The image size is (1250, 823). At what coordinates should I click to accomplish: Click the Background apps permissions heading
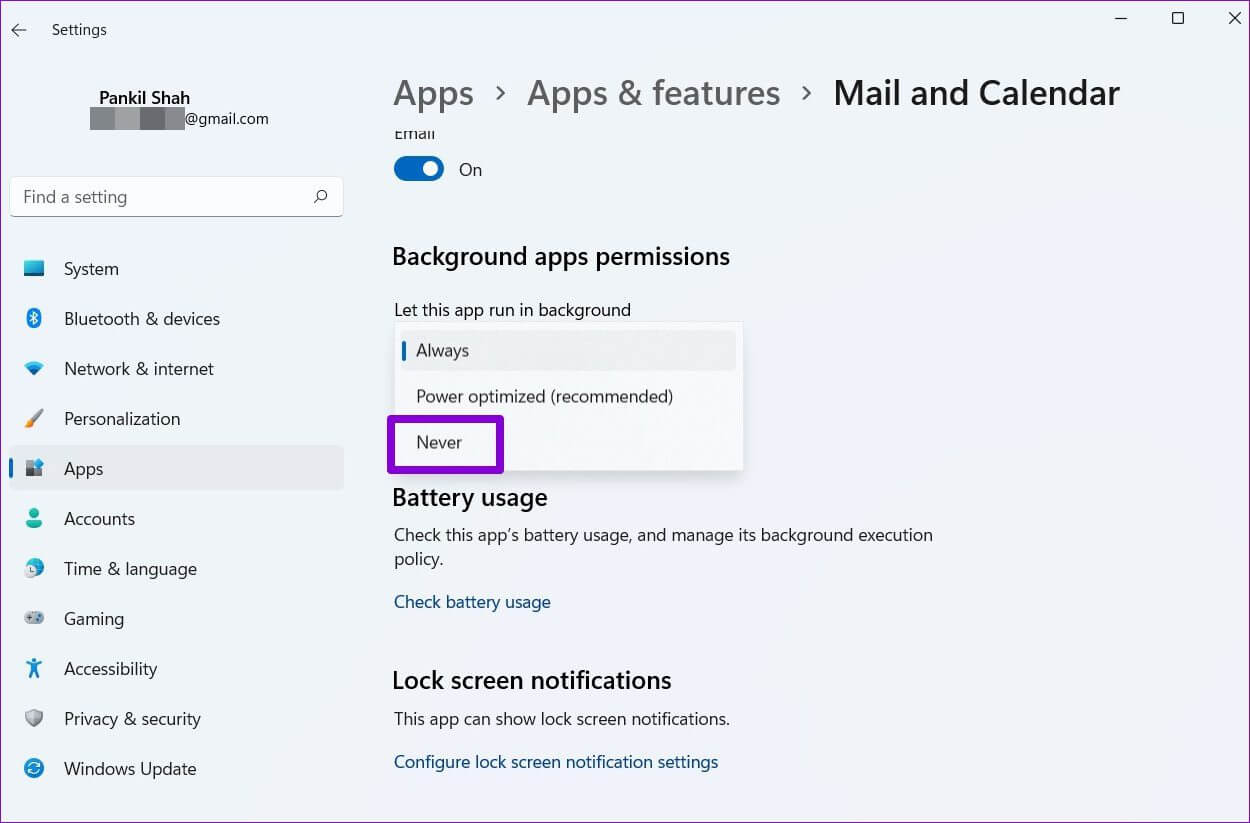[561, 257]
